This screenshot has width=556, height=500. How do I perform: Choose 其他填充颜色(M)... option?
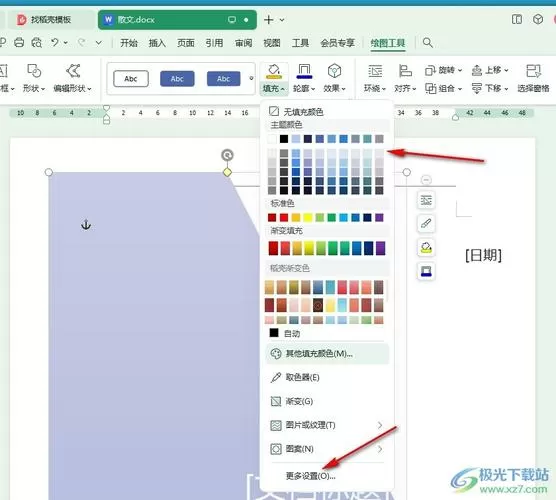tap(327, 354)
